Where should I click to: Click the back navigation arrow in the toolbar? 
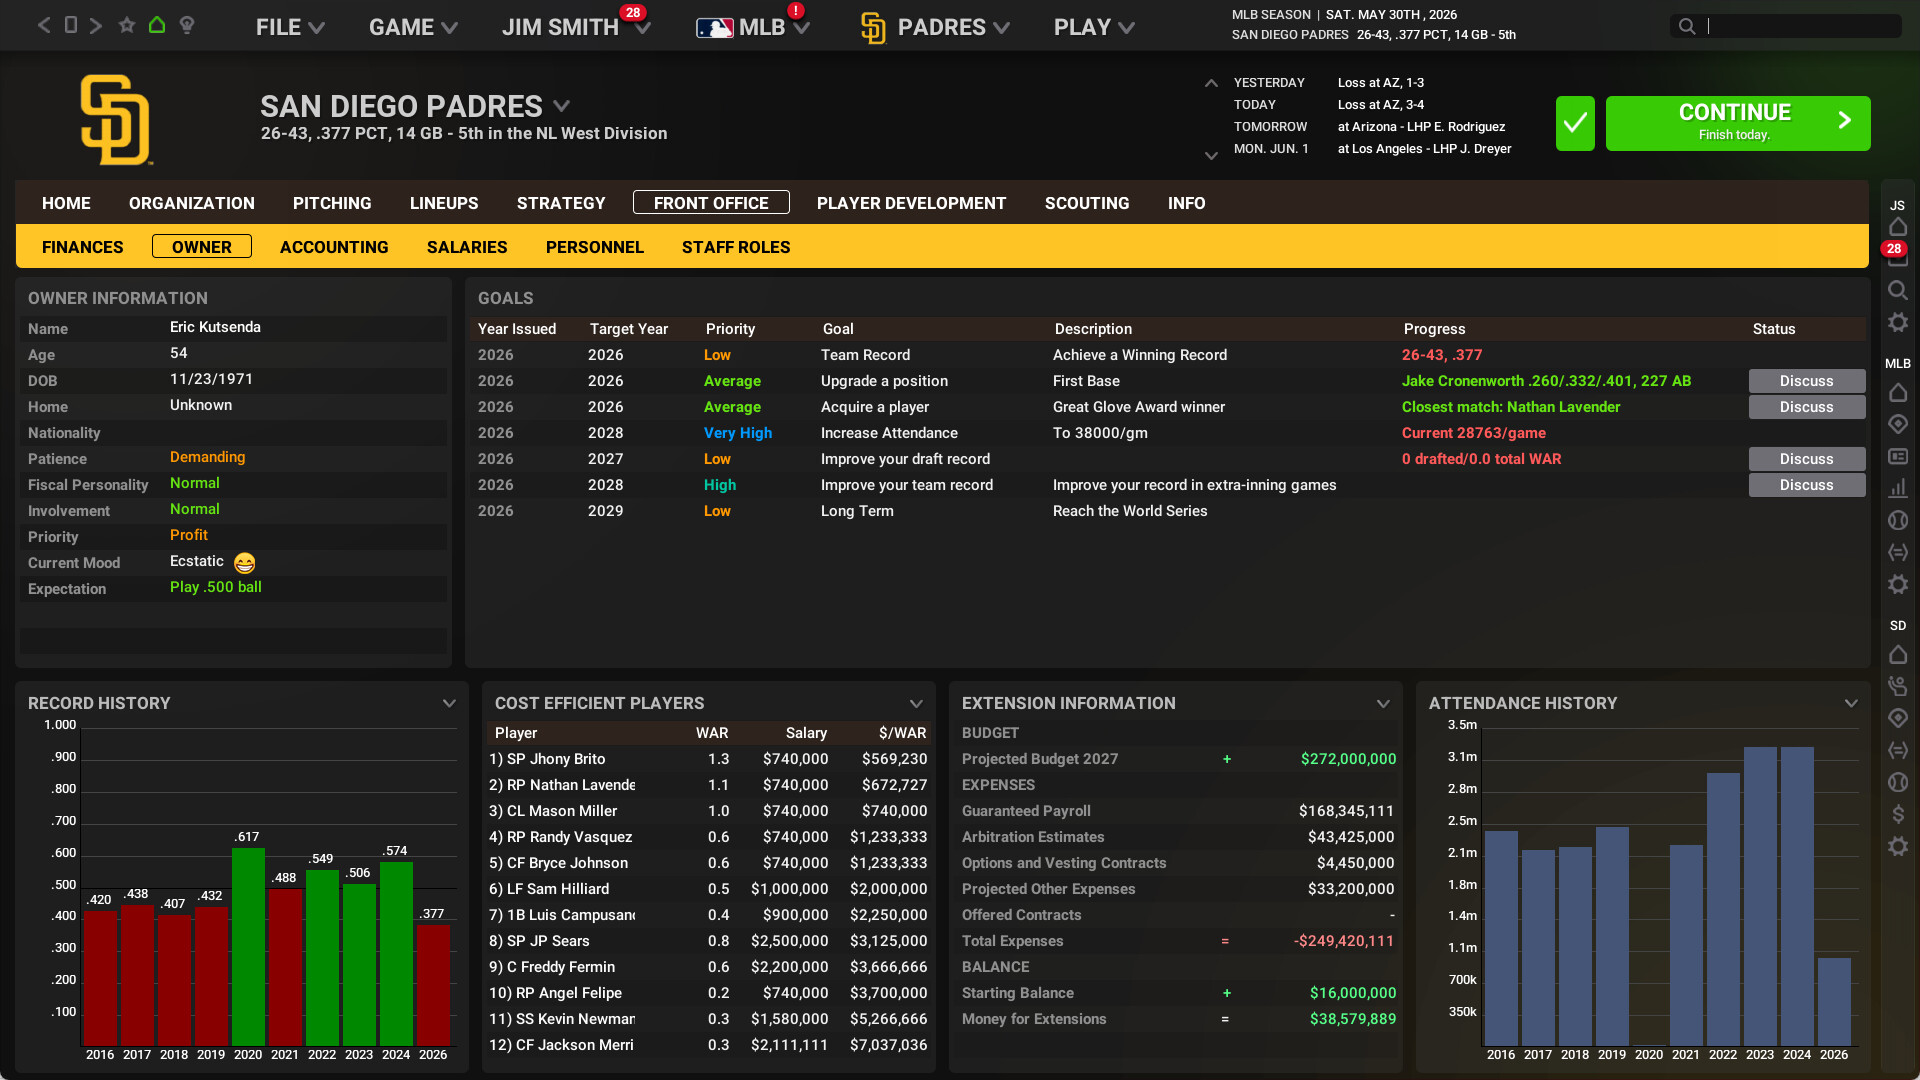pos(43,25)
